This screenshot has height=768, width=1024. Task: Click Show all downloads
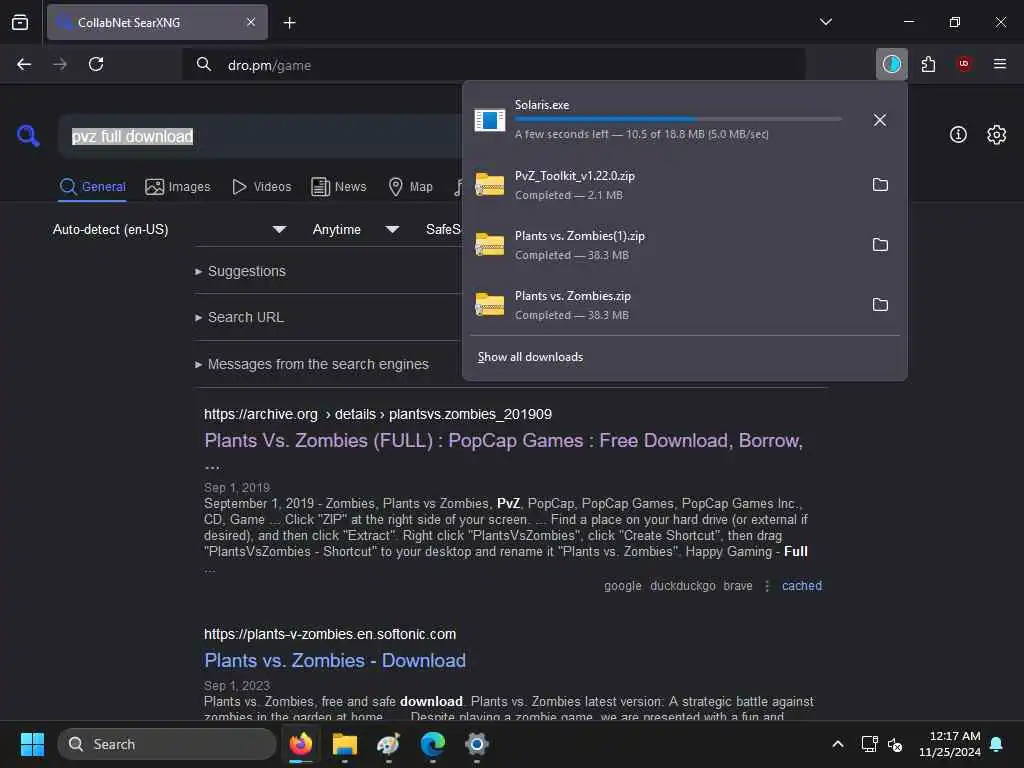(530, 357)
